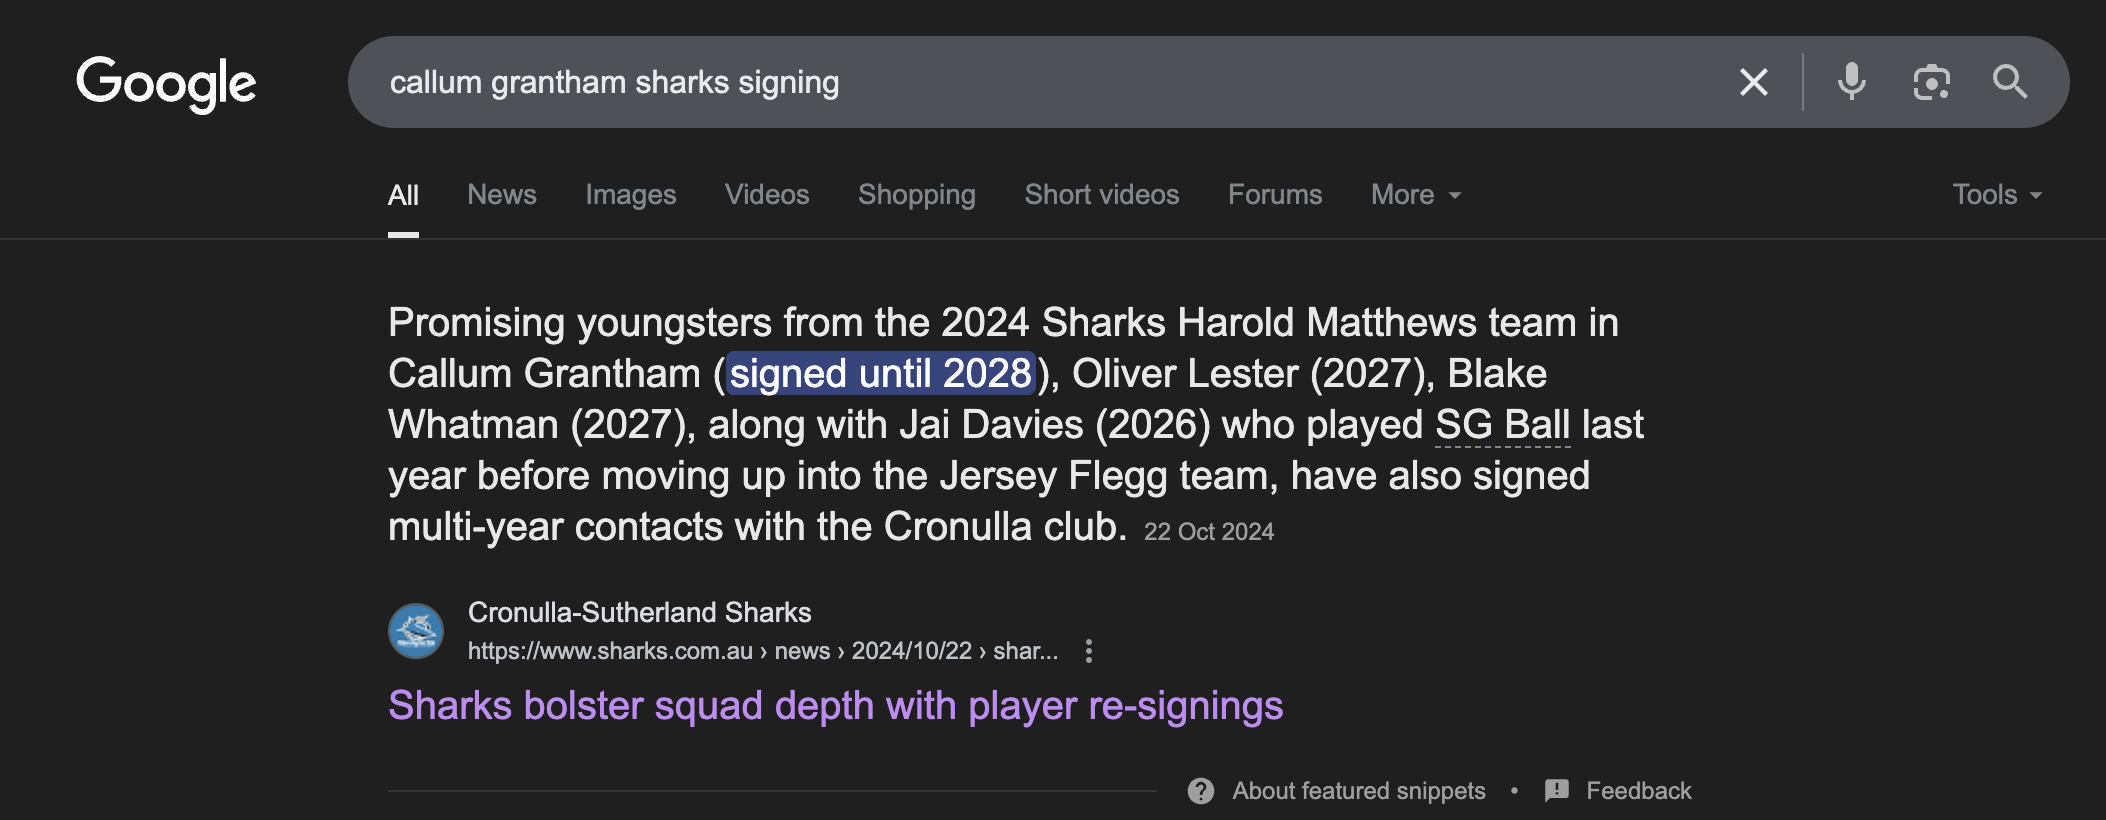Click the question mark help icon
The width and height of the screenshot is (2106, 820).
(x=1201, y=791)
